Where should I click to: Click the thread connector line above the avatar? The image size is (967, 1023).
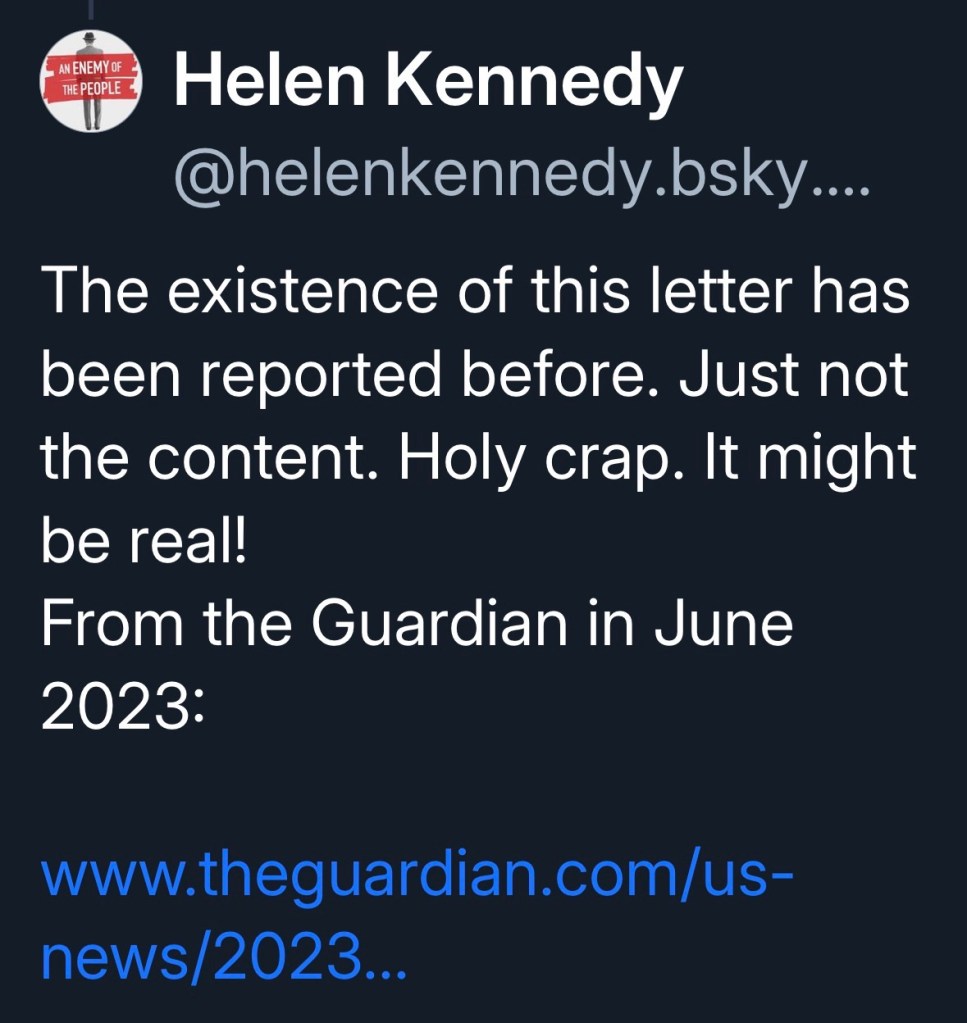point(90,10)
